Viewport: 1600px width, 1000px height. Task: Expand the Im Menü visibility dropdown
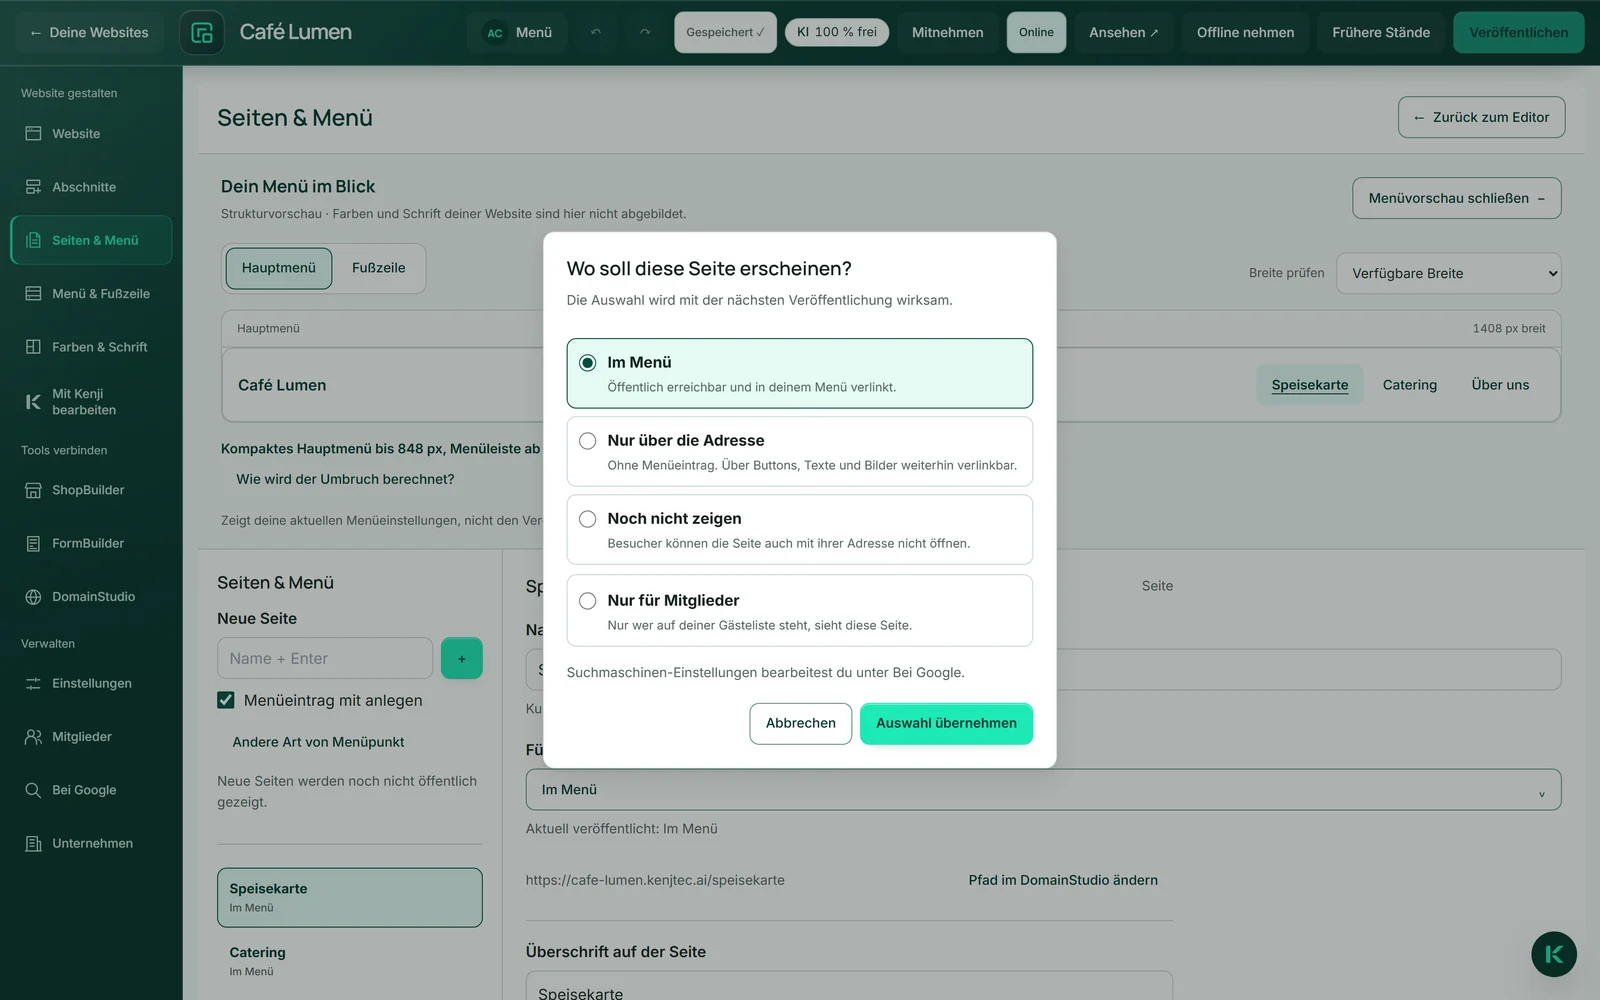pos(1043,789)
